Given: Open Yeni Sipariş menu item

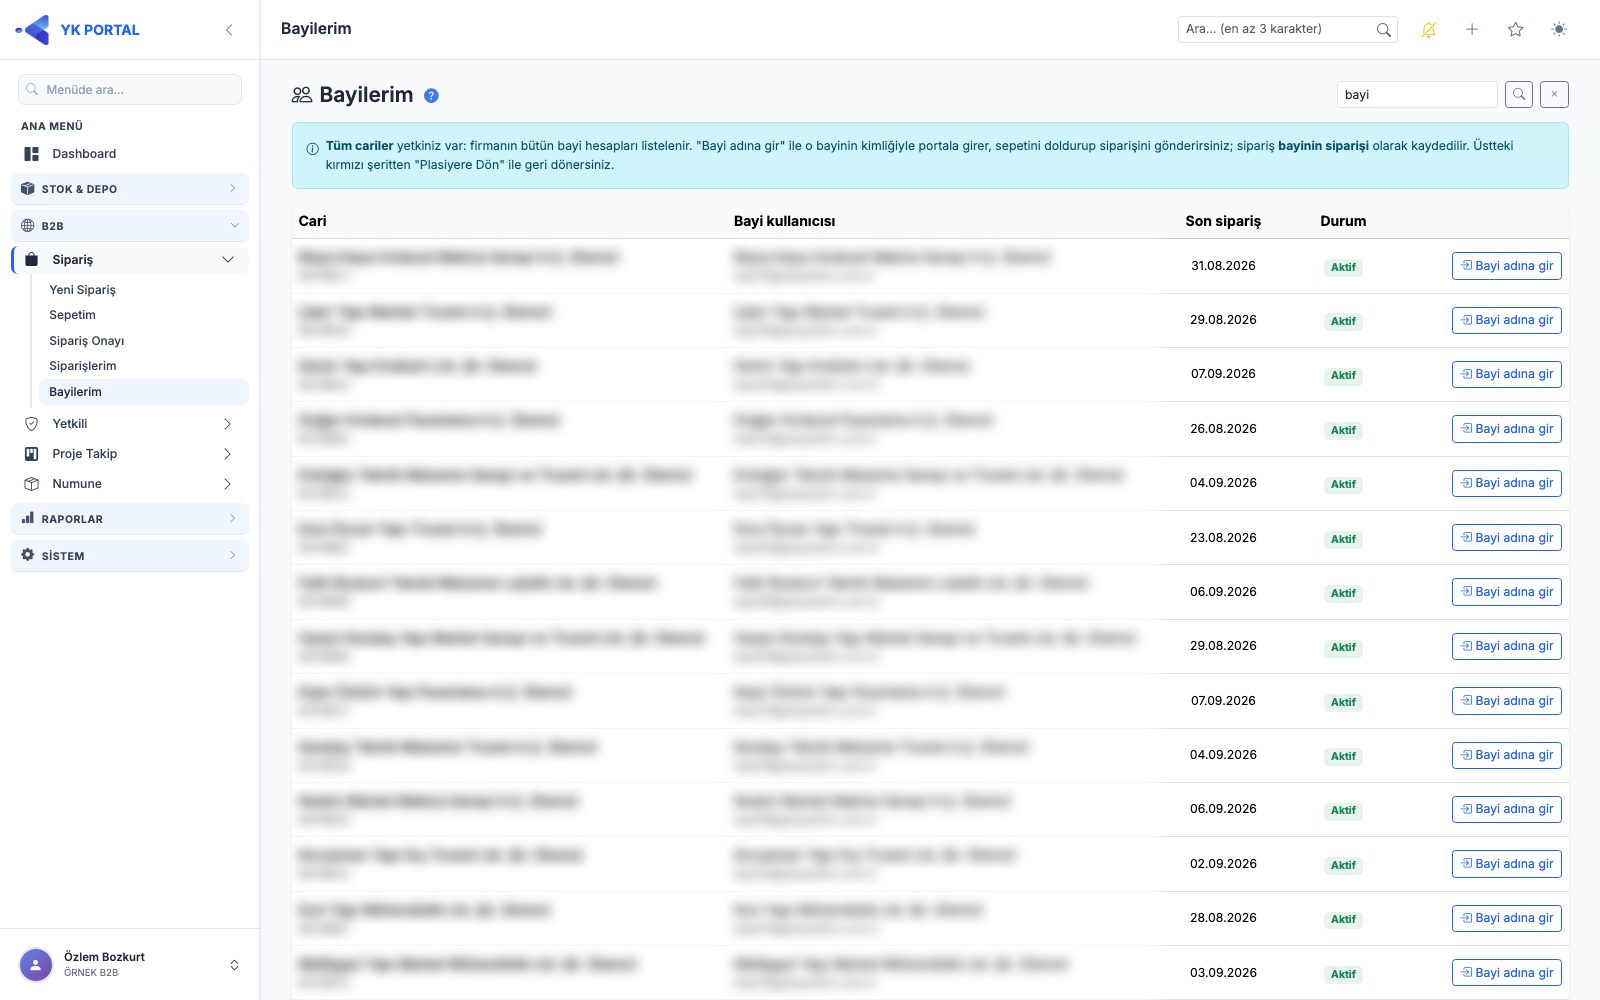Looking at the screenshot, I should 143,290.
